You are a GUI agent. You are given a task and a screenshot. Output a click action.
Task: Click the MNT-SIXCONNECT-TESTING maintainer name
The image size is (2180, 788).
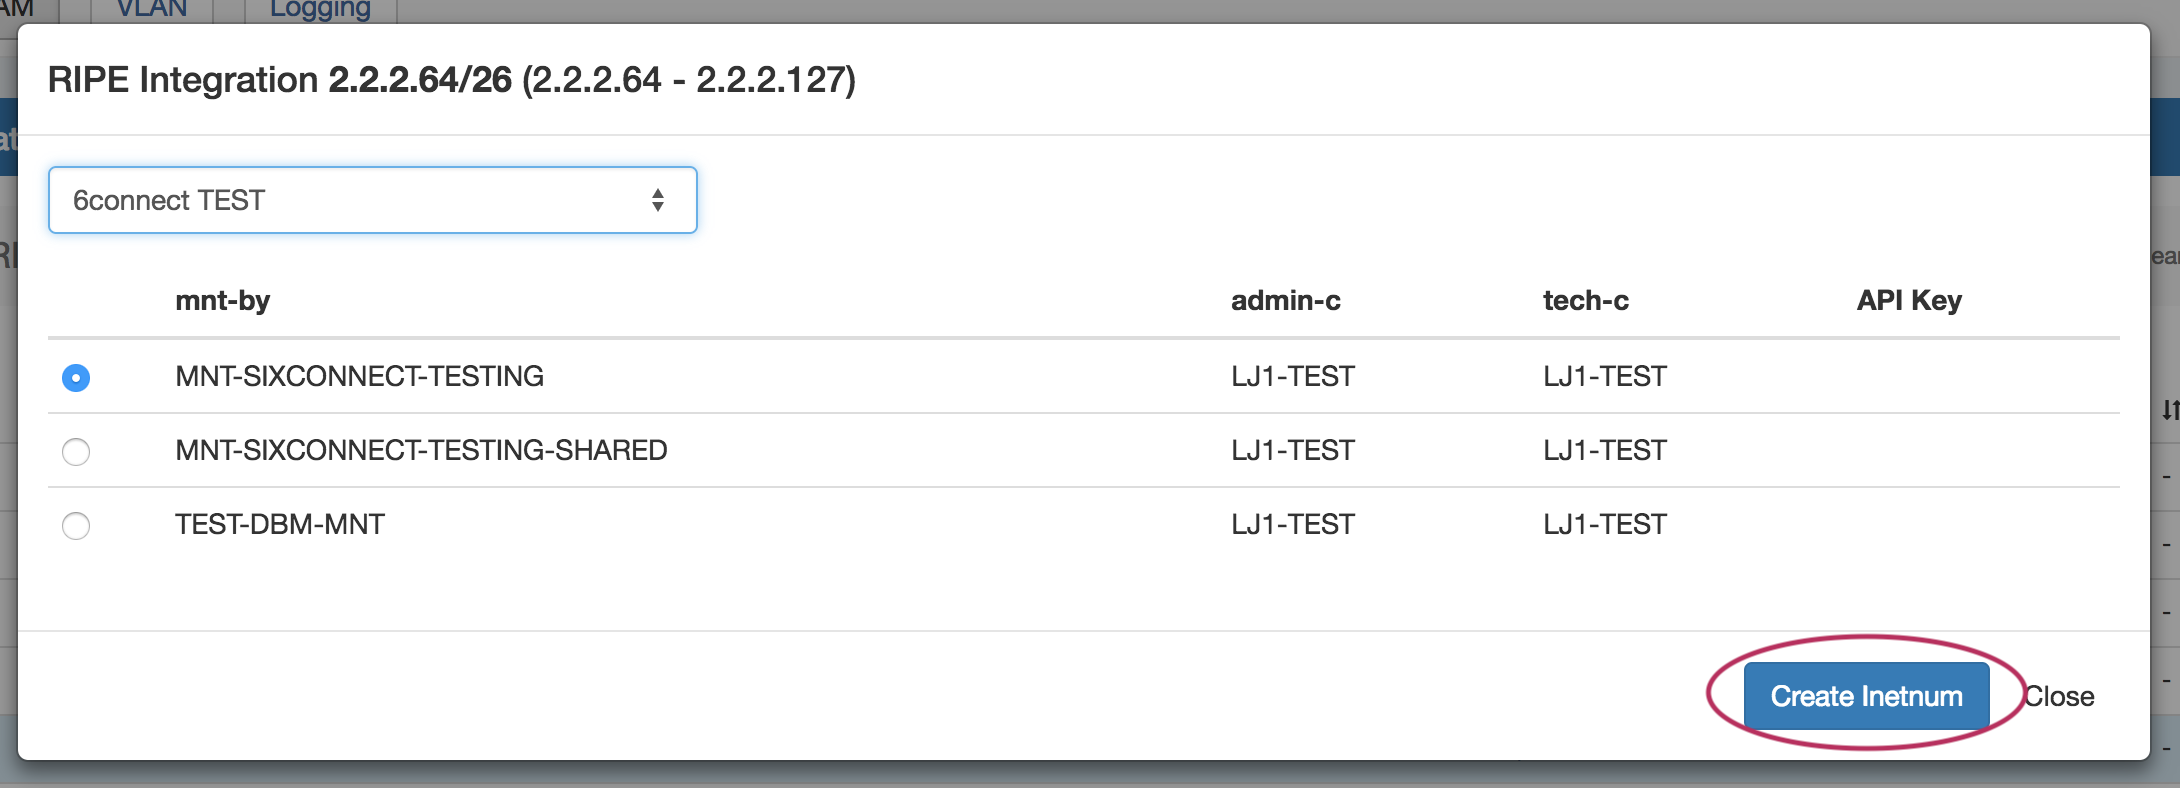click(359, 376)
